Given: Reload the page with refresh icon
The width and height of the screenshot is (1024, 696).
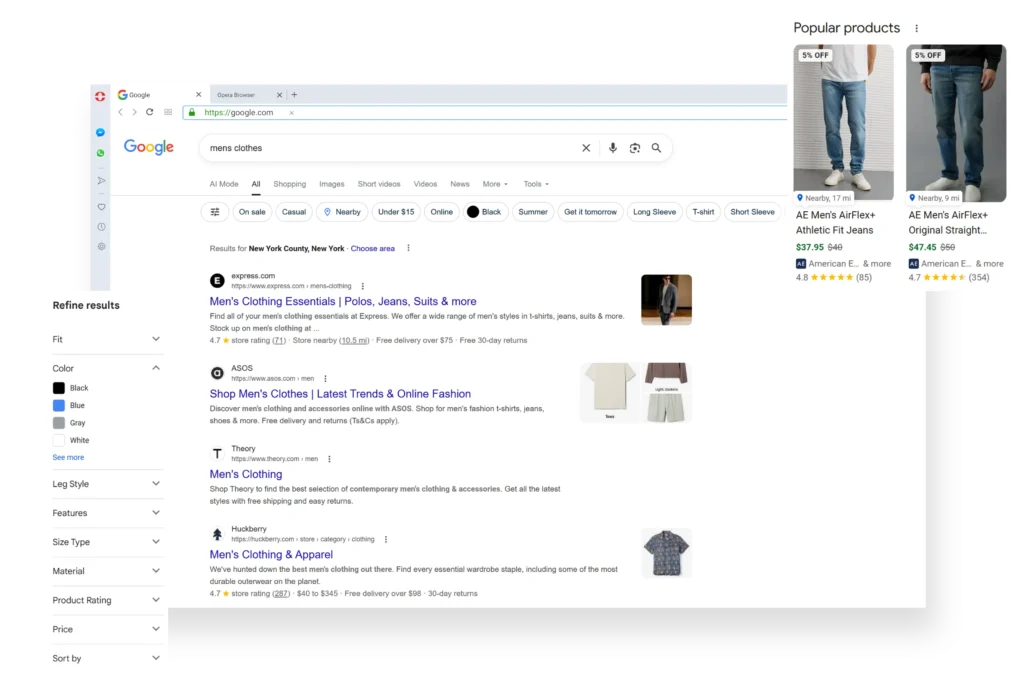Looking at the screenshot, I should (x=150, y=112).
